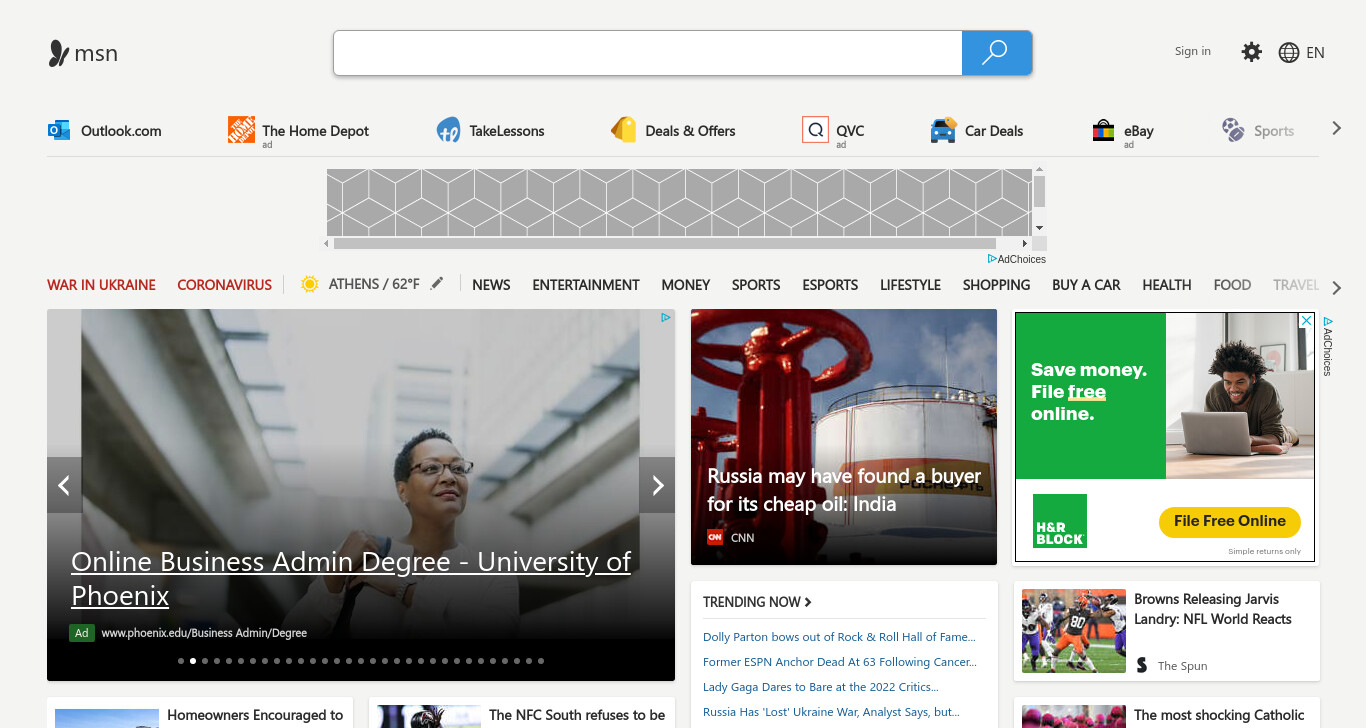Open Russia Has 'Lost' Ukraine War link
This screenshot has width=1366, height=728.
831,712
